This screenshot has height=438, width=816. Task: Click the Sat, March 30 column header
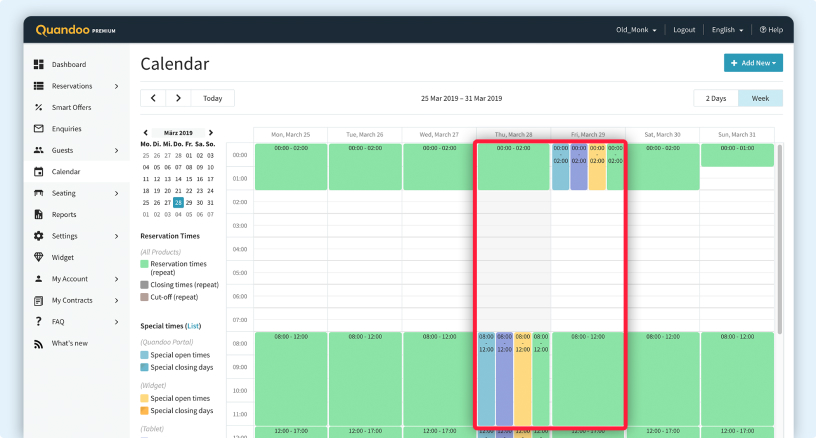coord(662,134)
